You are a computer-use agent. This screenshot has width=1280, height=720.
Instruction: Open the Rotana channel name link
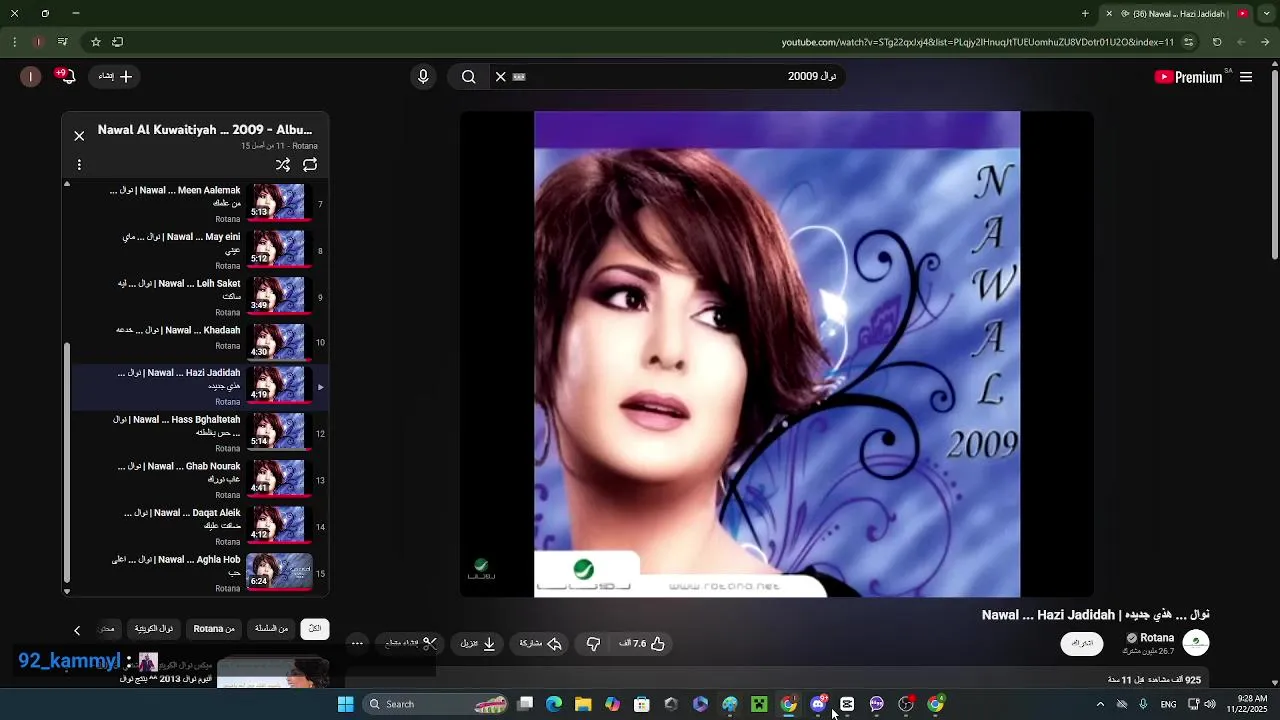[x=1157, y=638]
